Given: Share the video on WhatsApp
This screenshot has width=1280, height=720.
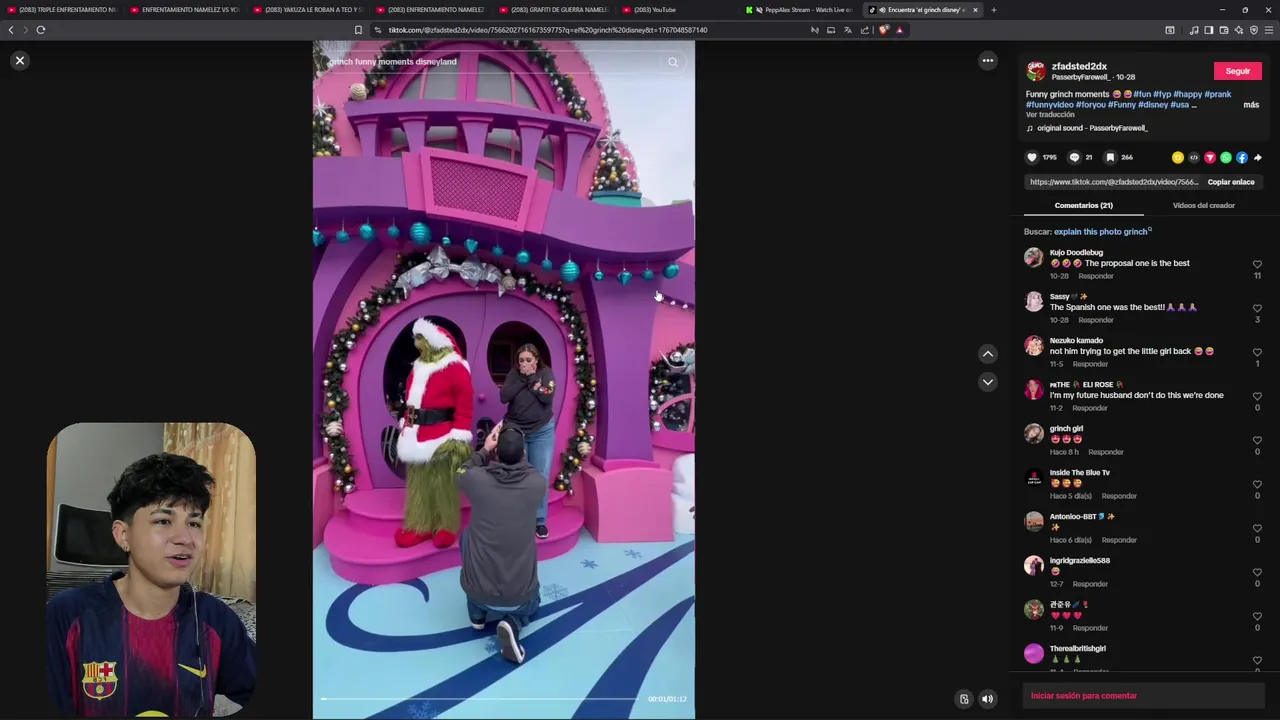Looking at the screenshot, I should tap(1225, 157).
